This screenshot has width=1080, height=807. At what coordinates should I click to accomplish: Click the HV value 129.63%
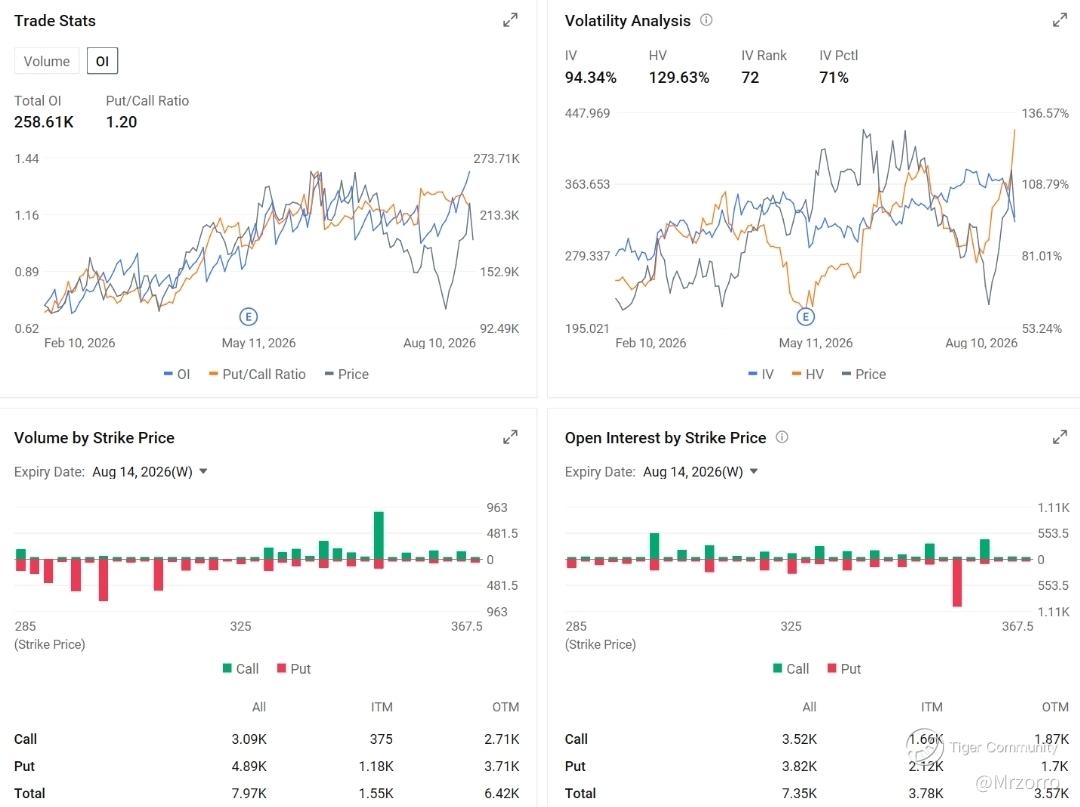coord(678,77)
